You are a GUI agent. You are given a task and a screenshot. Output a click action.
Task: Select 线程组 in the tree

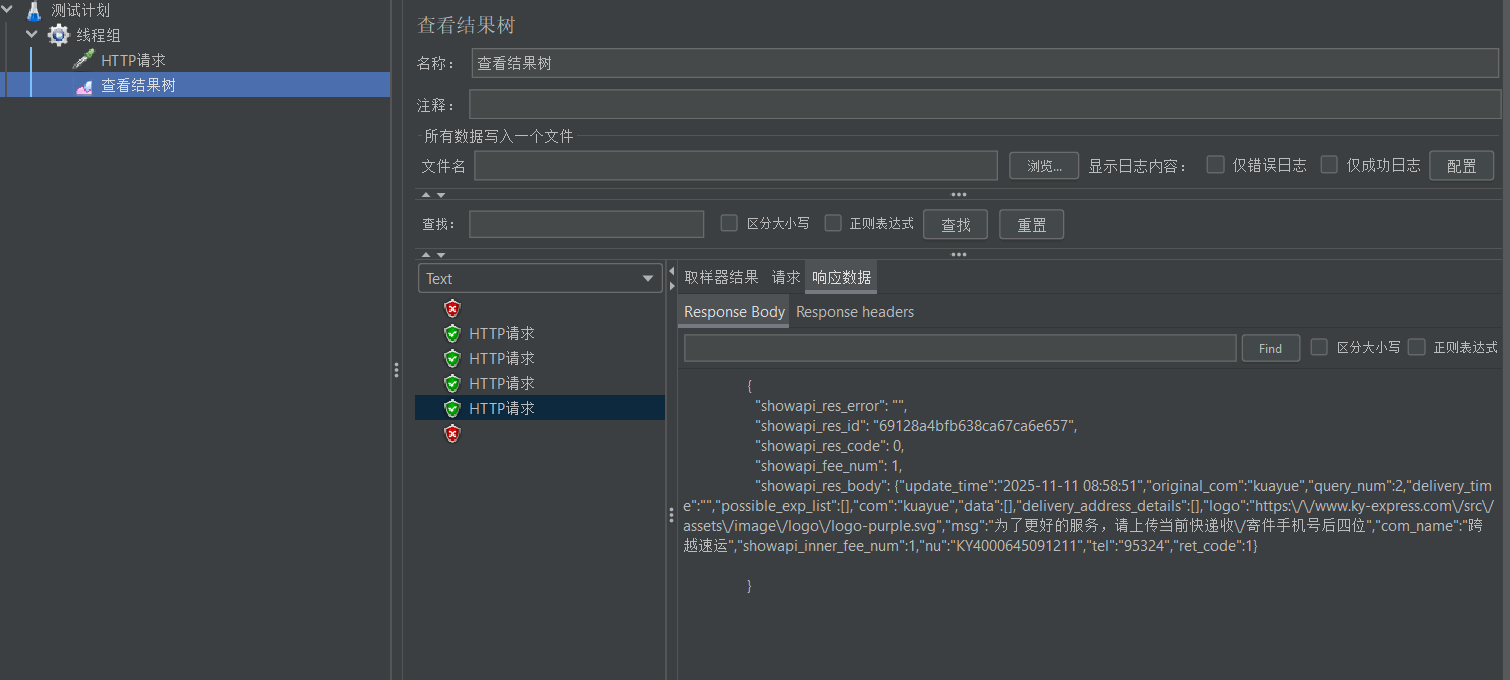coord(98,35)
